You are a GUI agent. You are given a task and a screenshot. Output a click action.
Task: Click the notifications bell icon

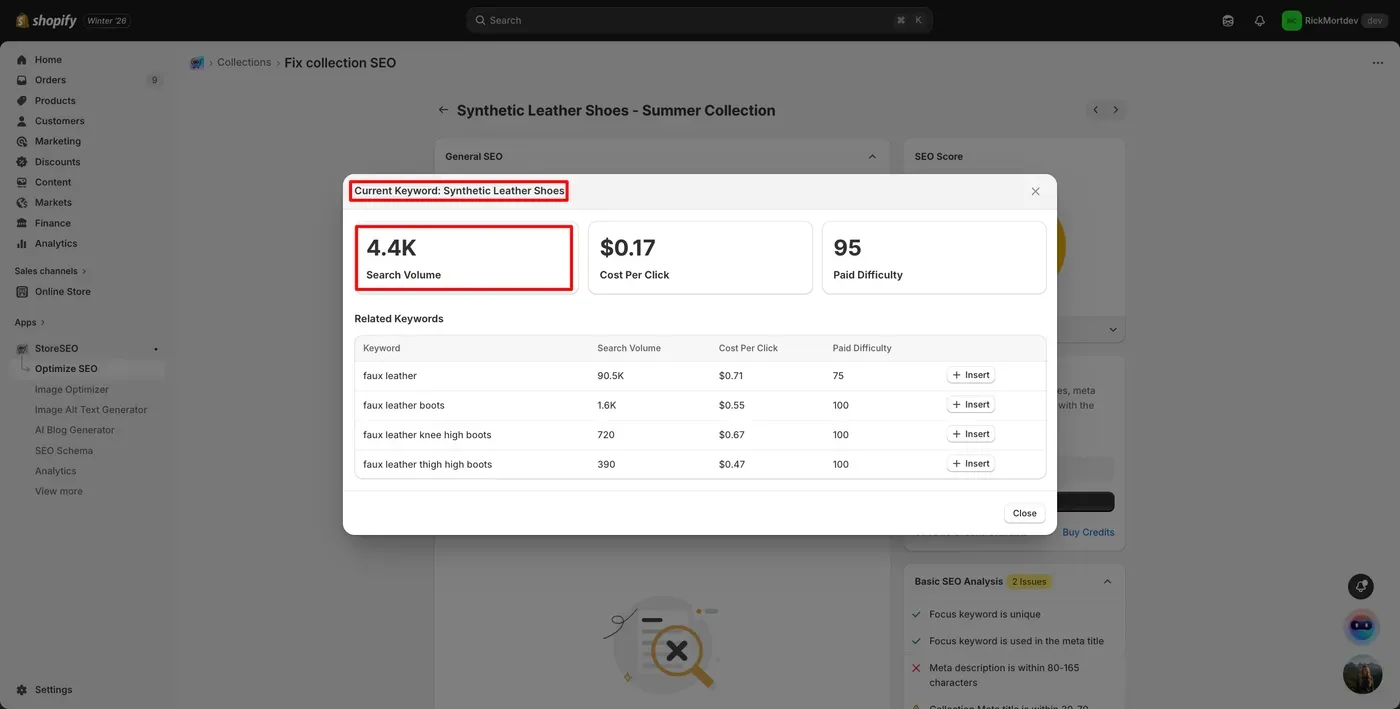(x=1259, y=20)
